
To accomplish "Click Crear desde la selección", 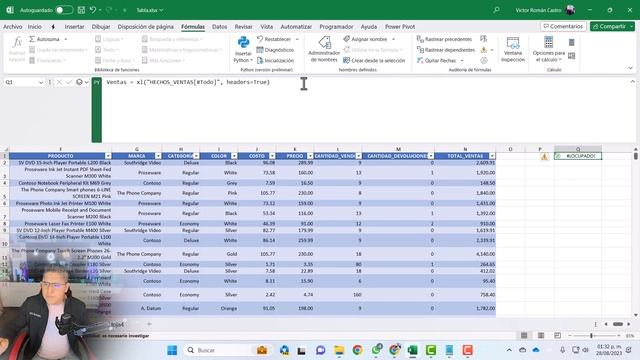I will [374, 60].
